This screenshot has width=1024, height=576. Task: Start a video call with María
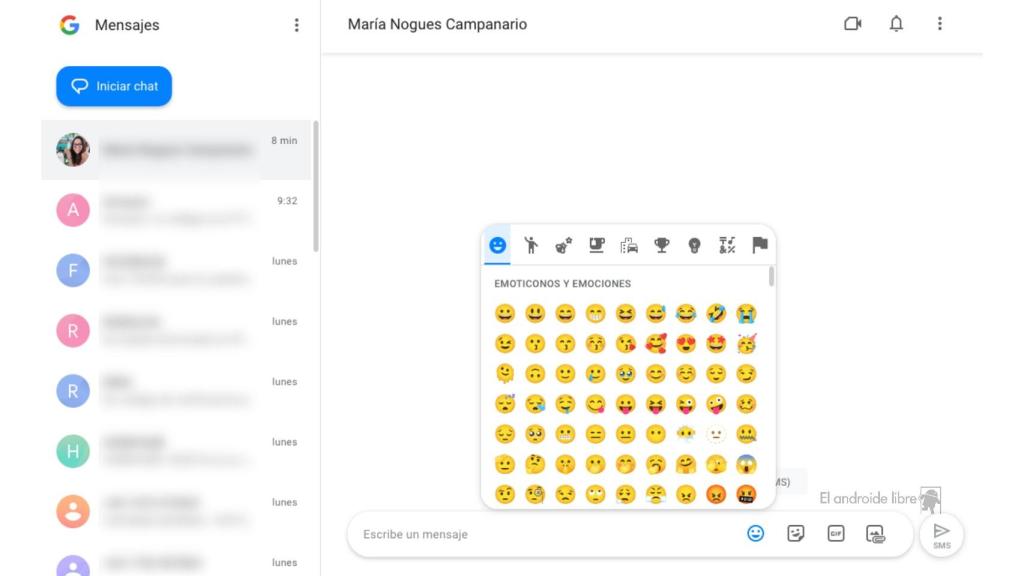coord(852,24)
